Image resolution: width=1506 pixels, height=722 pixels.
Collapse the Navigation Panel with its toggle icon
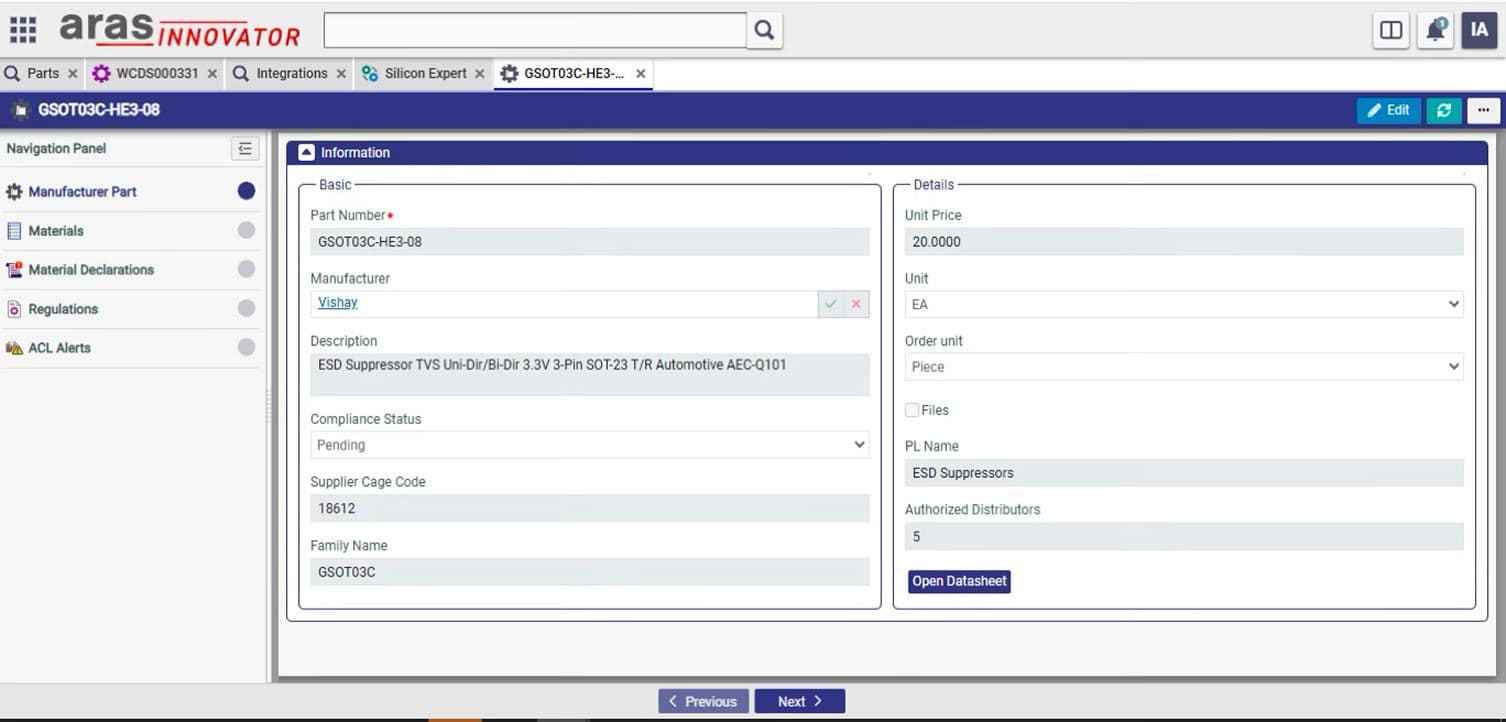[x=245, y=149]
